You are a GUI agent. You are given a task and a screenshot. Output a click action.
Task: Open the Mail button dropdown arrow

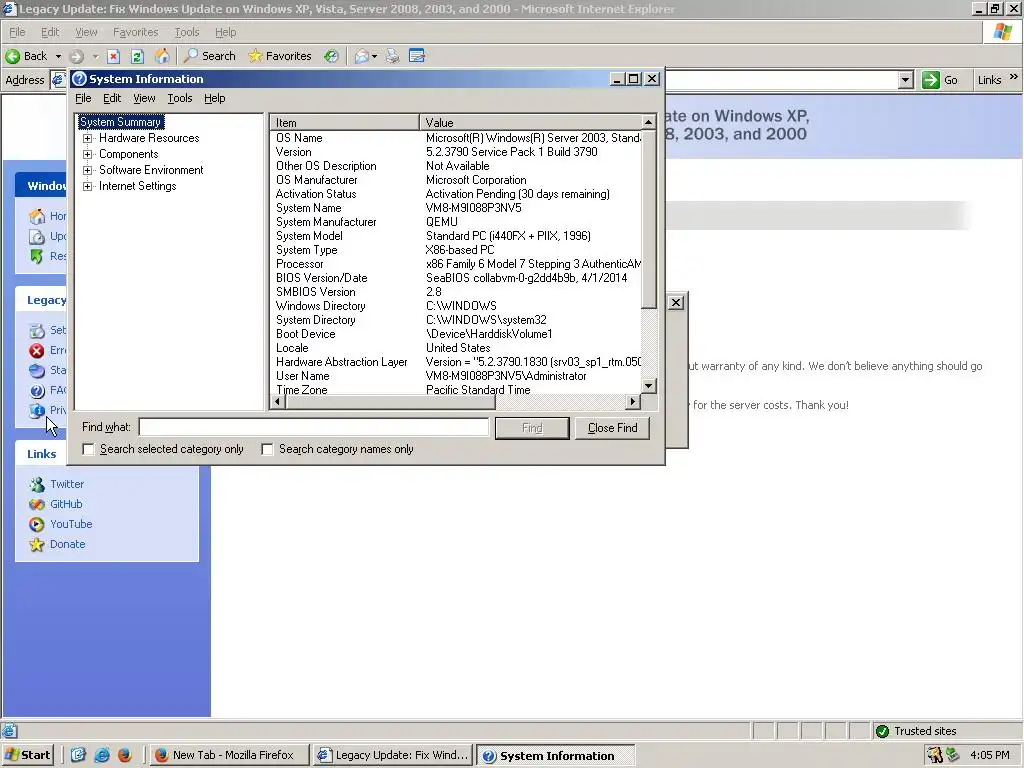click(x=374, y=56)
